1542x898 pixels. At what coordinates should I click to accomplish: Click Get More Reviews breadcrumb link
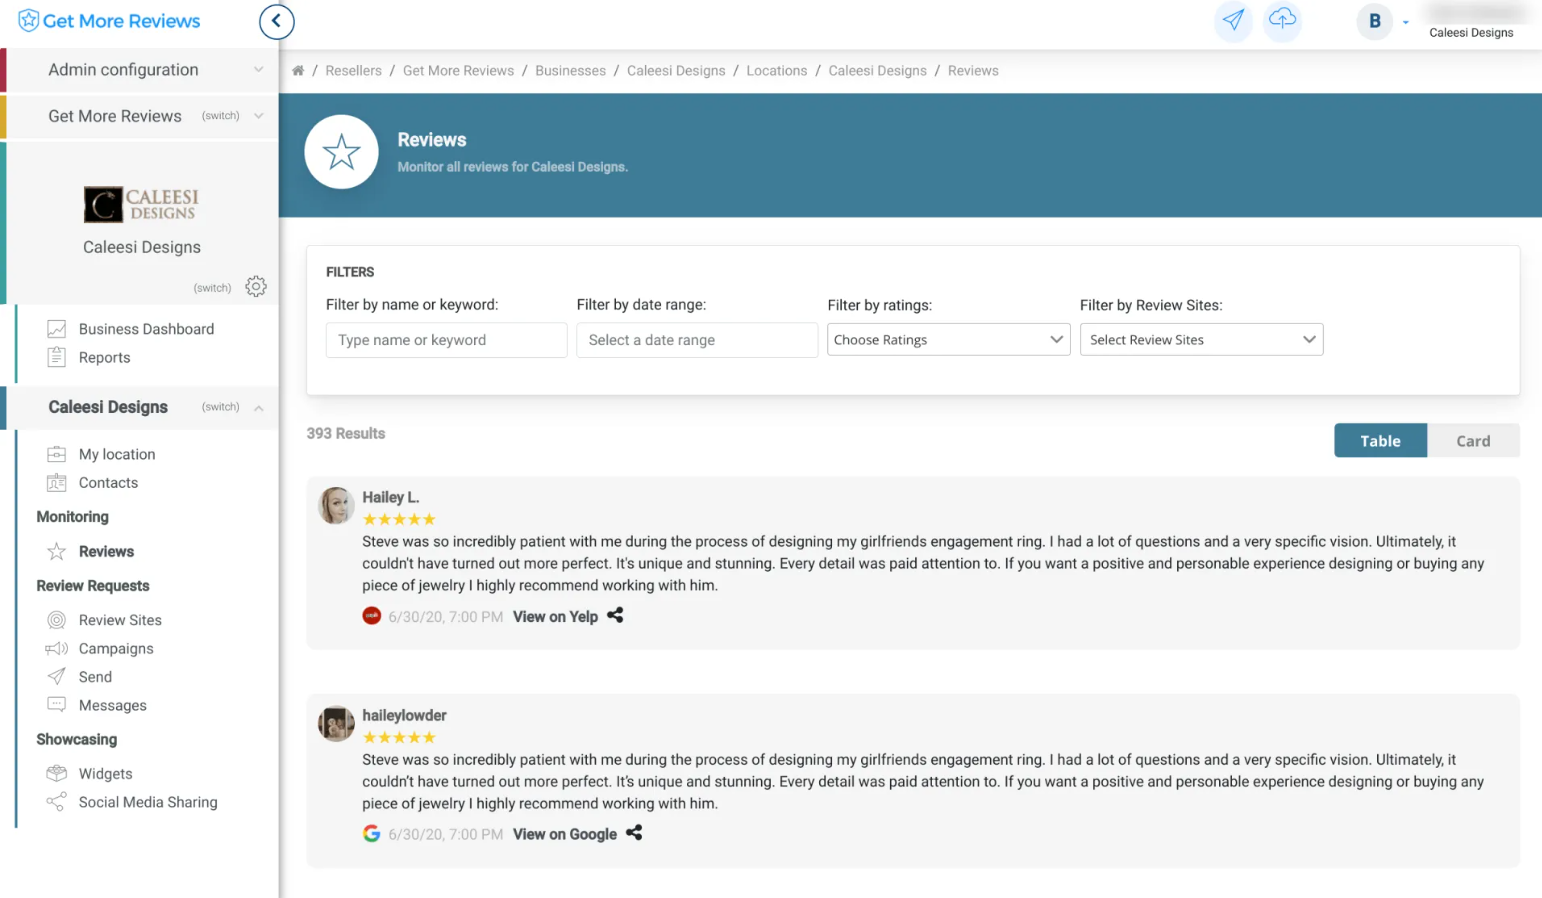(458, 71)
